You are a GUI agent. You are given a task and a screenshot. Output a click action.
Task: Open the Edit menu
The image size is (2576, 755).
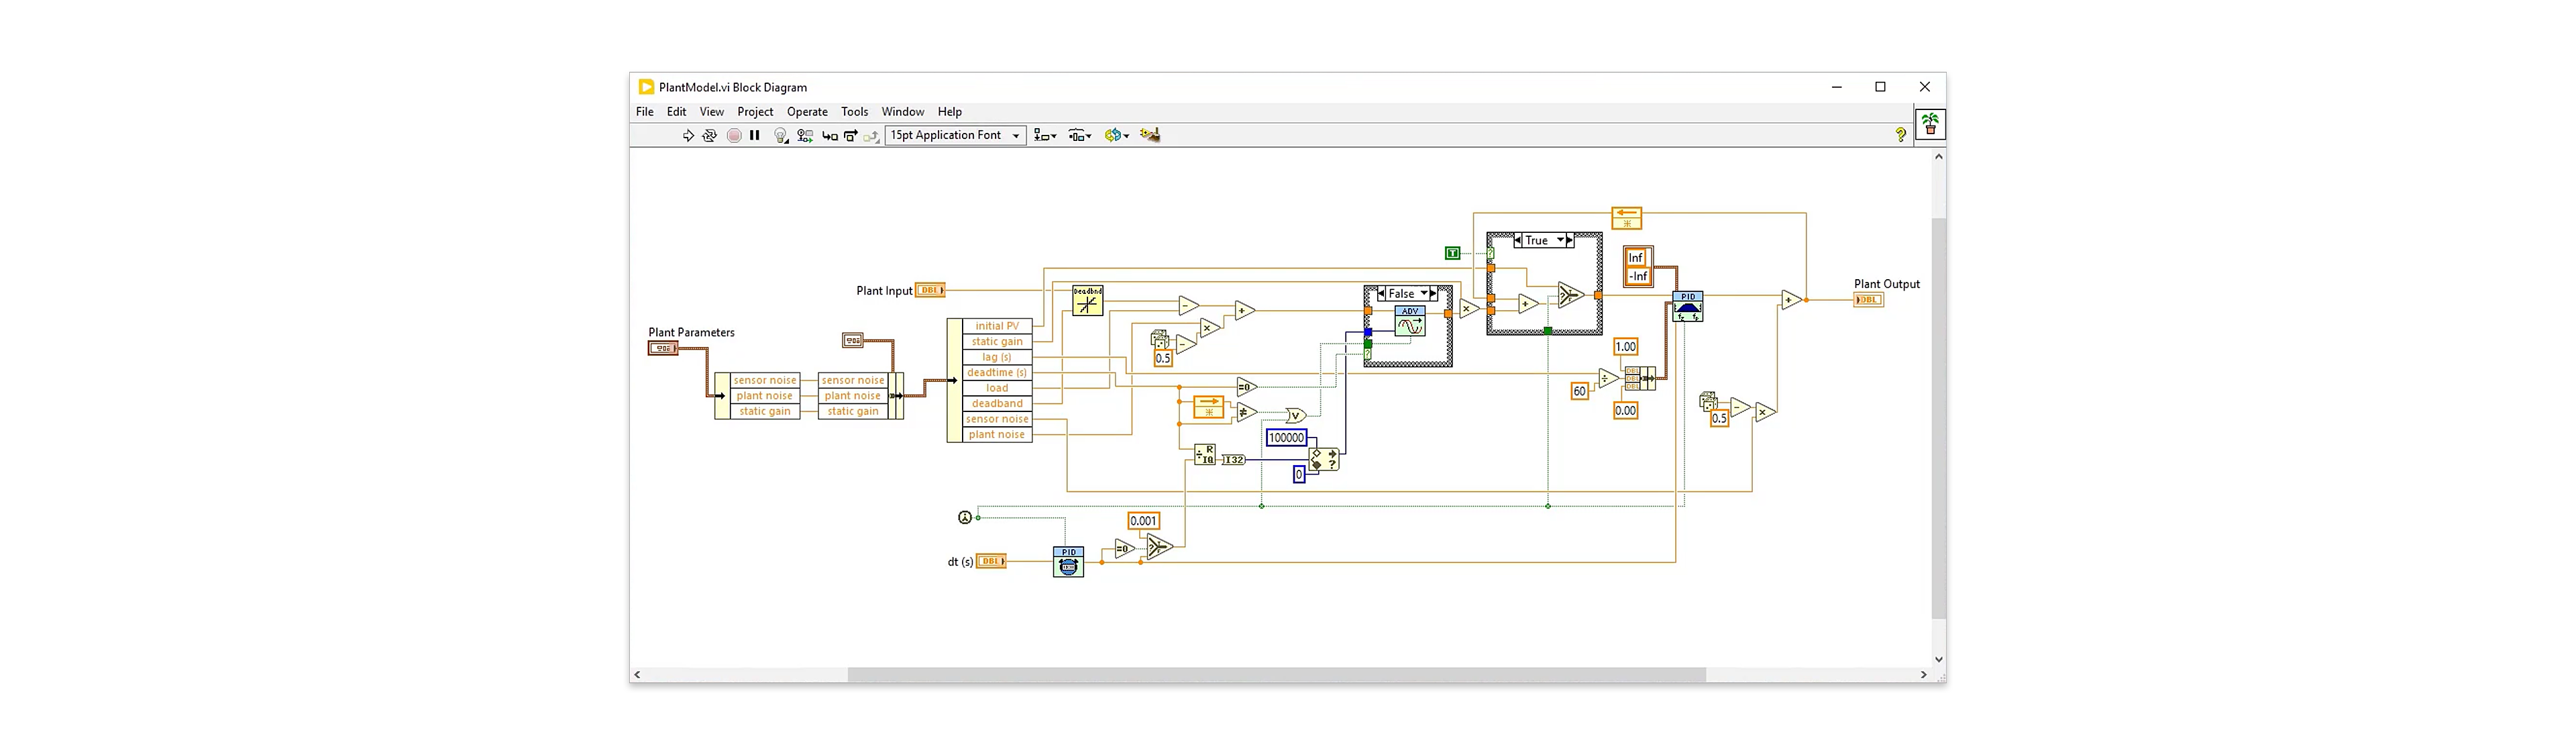tap(677, 112)
